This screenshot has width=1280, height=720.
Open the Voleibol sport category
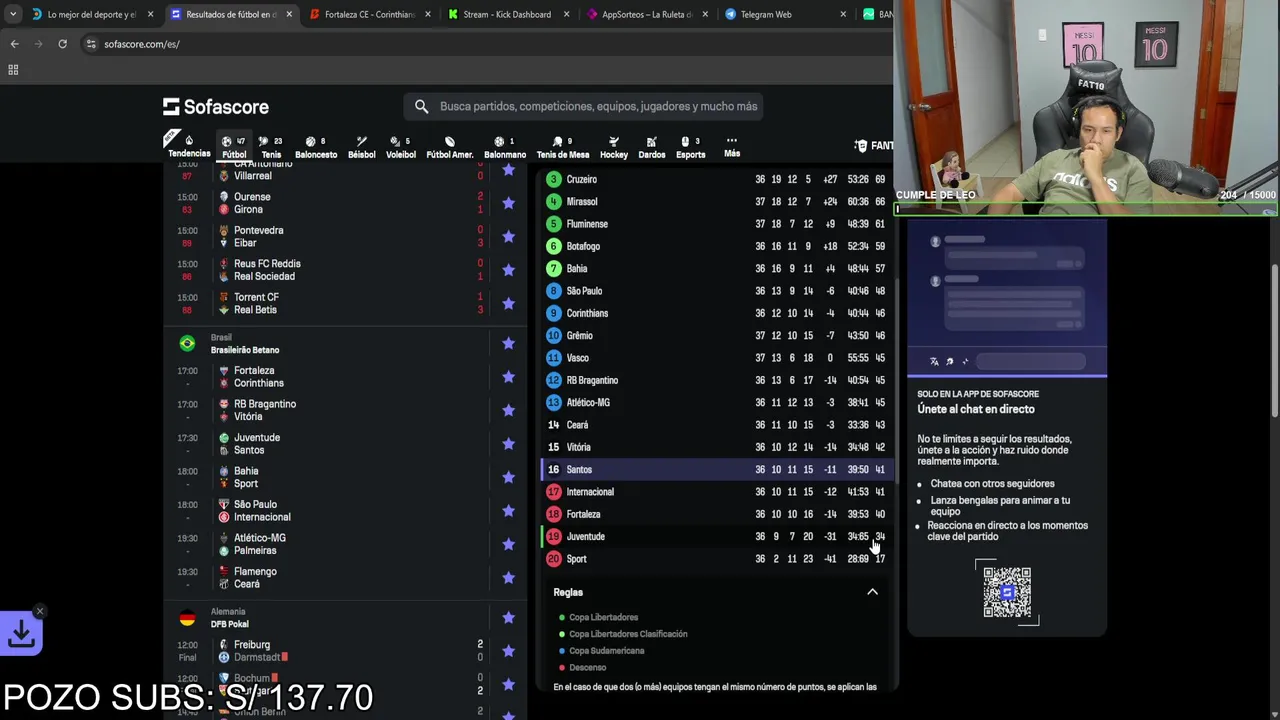pos(400,146)
